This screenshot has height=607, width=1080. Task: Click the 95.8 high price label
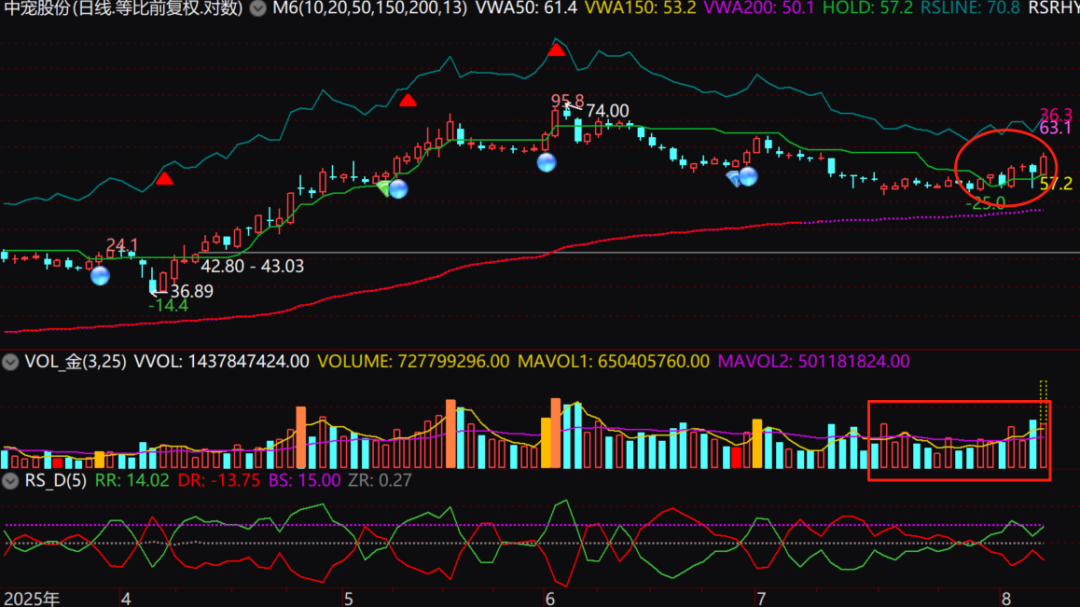click(x=567, y=101)
